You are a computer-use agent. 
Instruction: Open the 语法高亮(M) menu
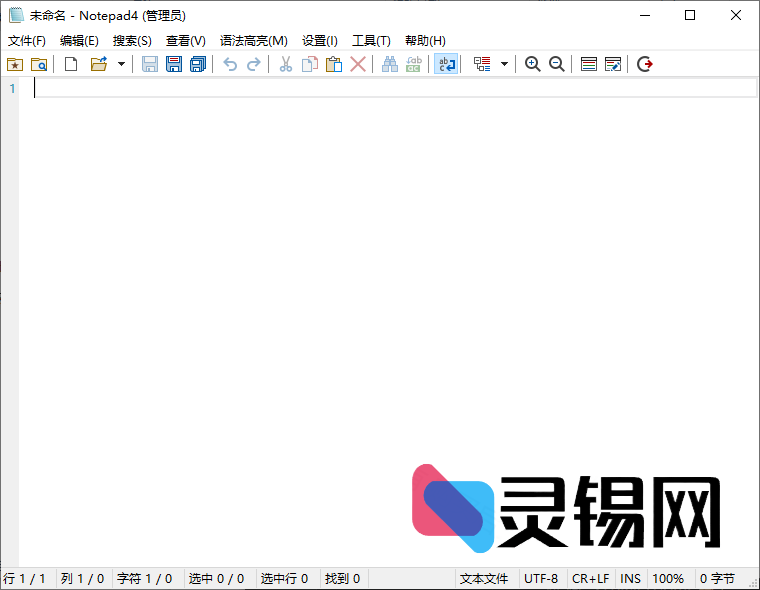point(253,41)
